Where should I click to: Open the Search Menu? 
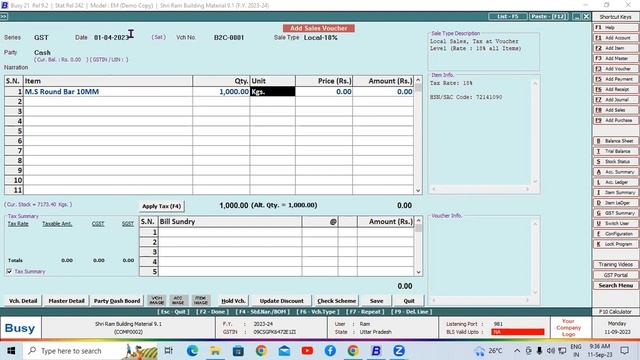tap(616, 285)
